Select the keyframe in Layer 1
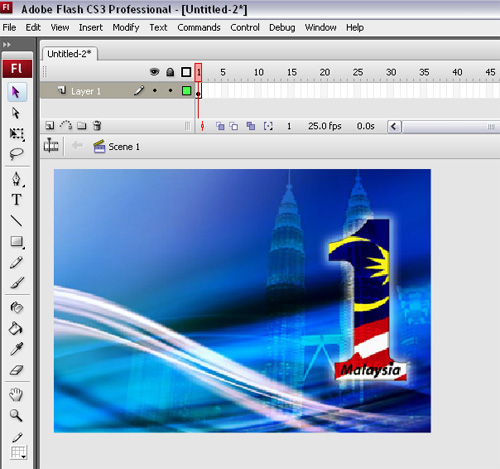The width and height of the screenshot is (500, 469). click(x=198, y=91)
